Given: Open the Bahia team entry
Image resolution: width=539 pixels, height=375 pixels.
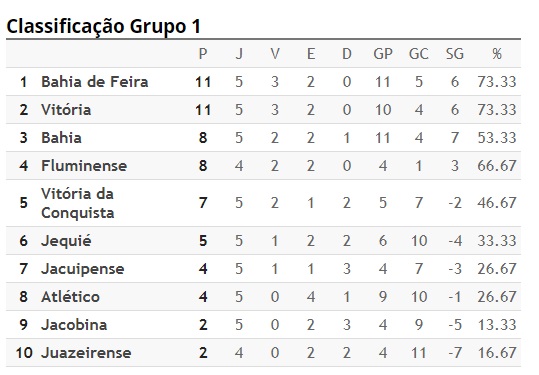Looking at the screenshot, I should coord(62,138).
